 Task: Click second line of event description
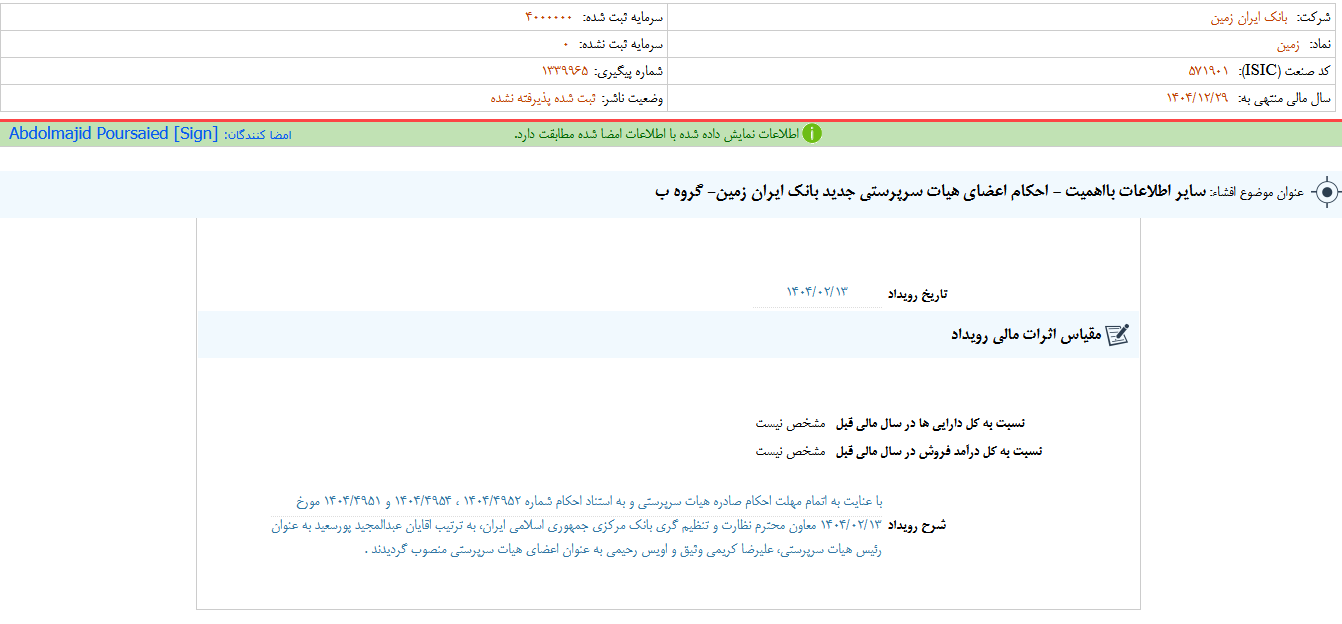(x=577, y=525)
